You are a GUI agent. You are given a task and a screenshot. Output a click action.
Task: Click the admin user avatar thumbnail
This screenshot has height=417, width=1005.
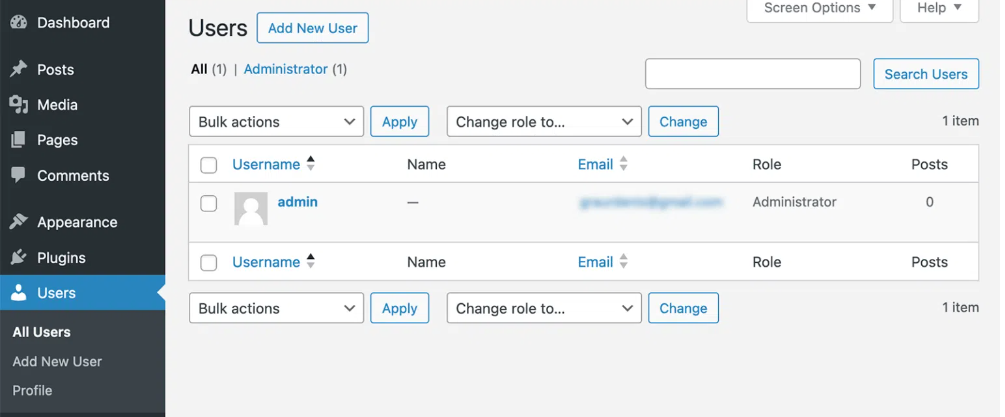coord(251,209)
